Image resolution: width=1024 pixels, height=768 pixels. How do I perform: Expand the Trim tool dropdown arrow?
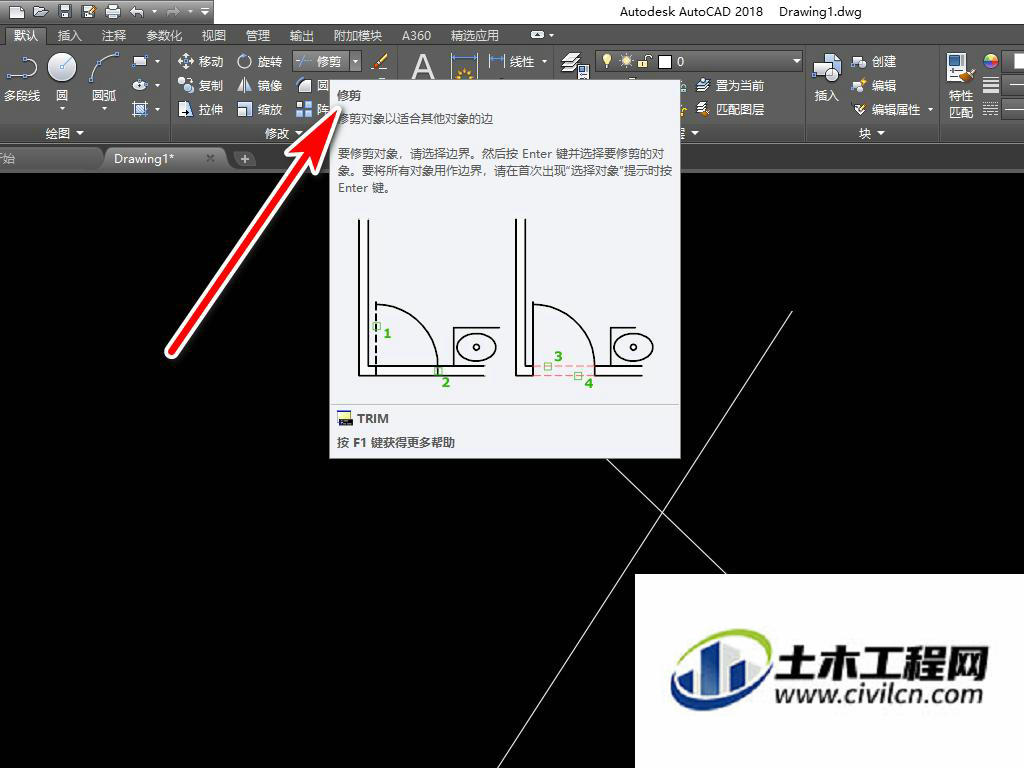pos(355,61)
